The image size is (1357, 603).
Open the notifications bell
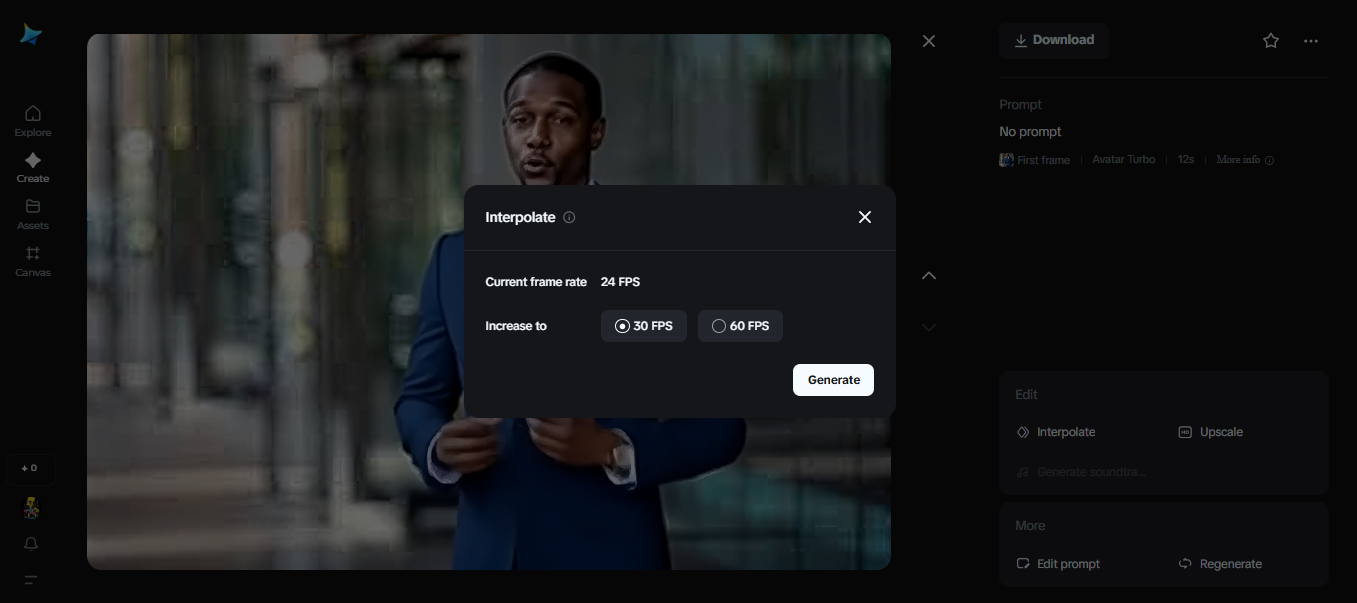point(31,544)
